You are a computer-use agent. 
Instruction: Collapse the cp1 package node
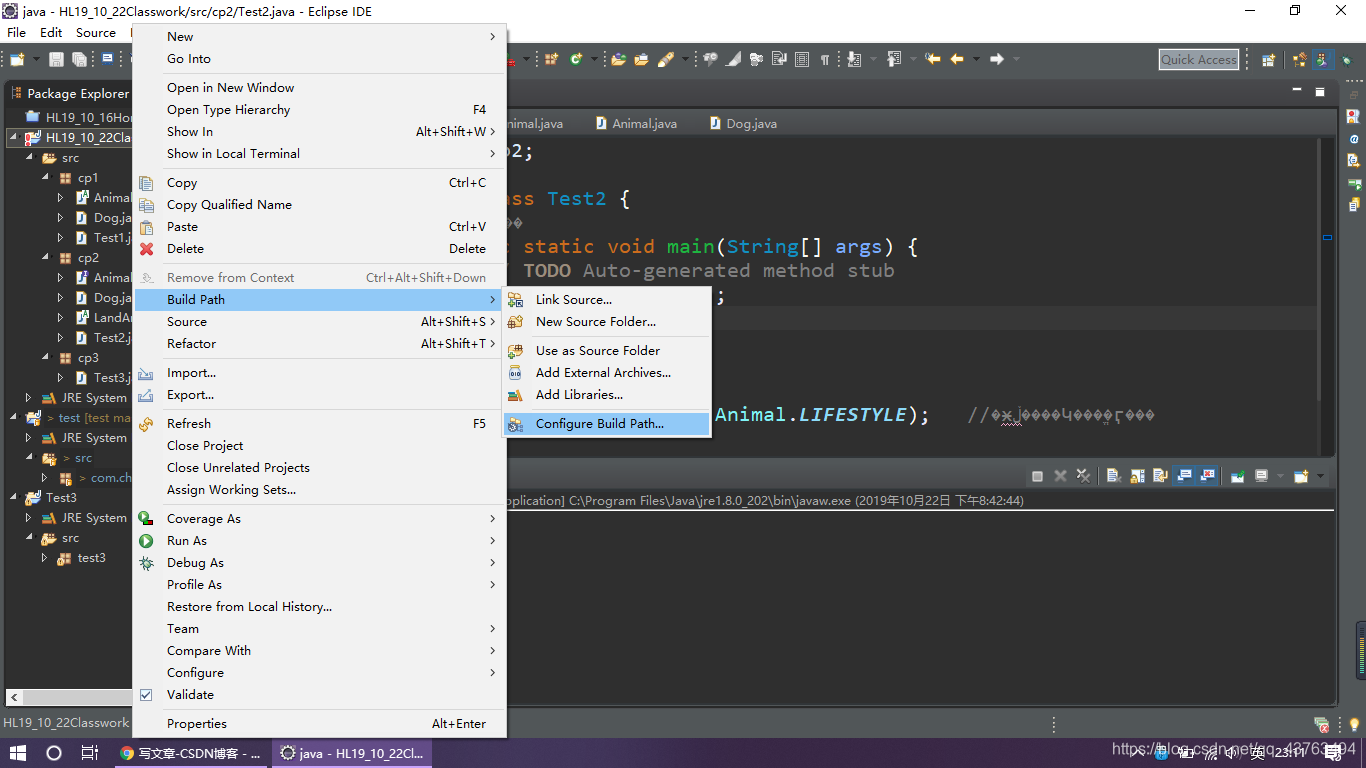45,178
